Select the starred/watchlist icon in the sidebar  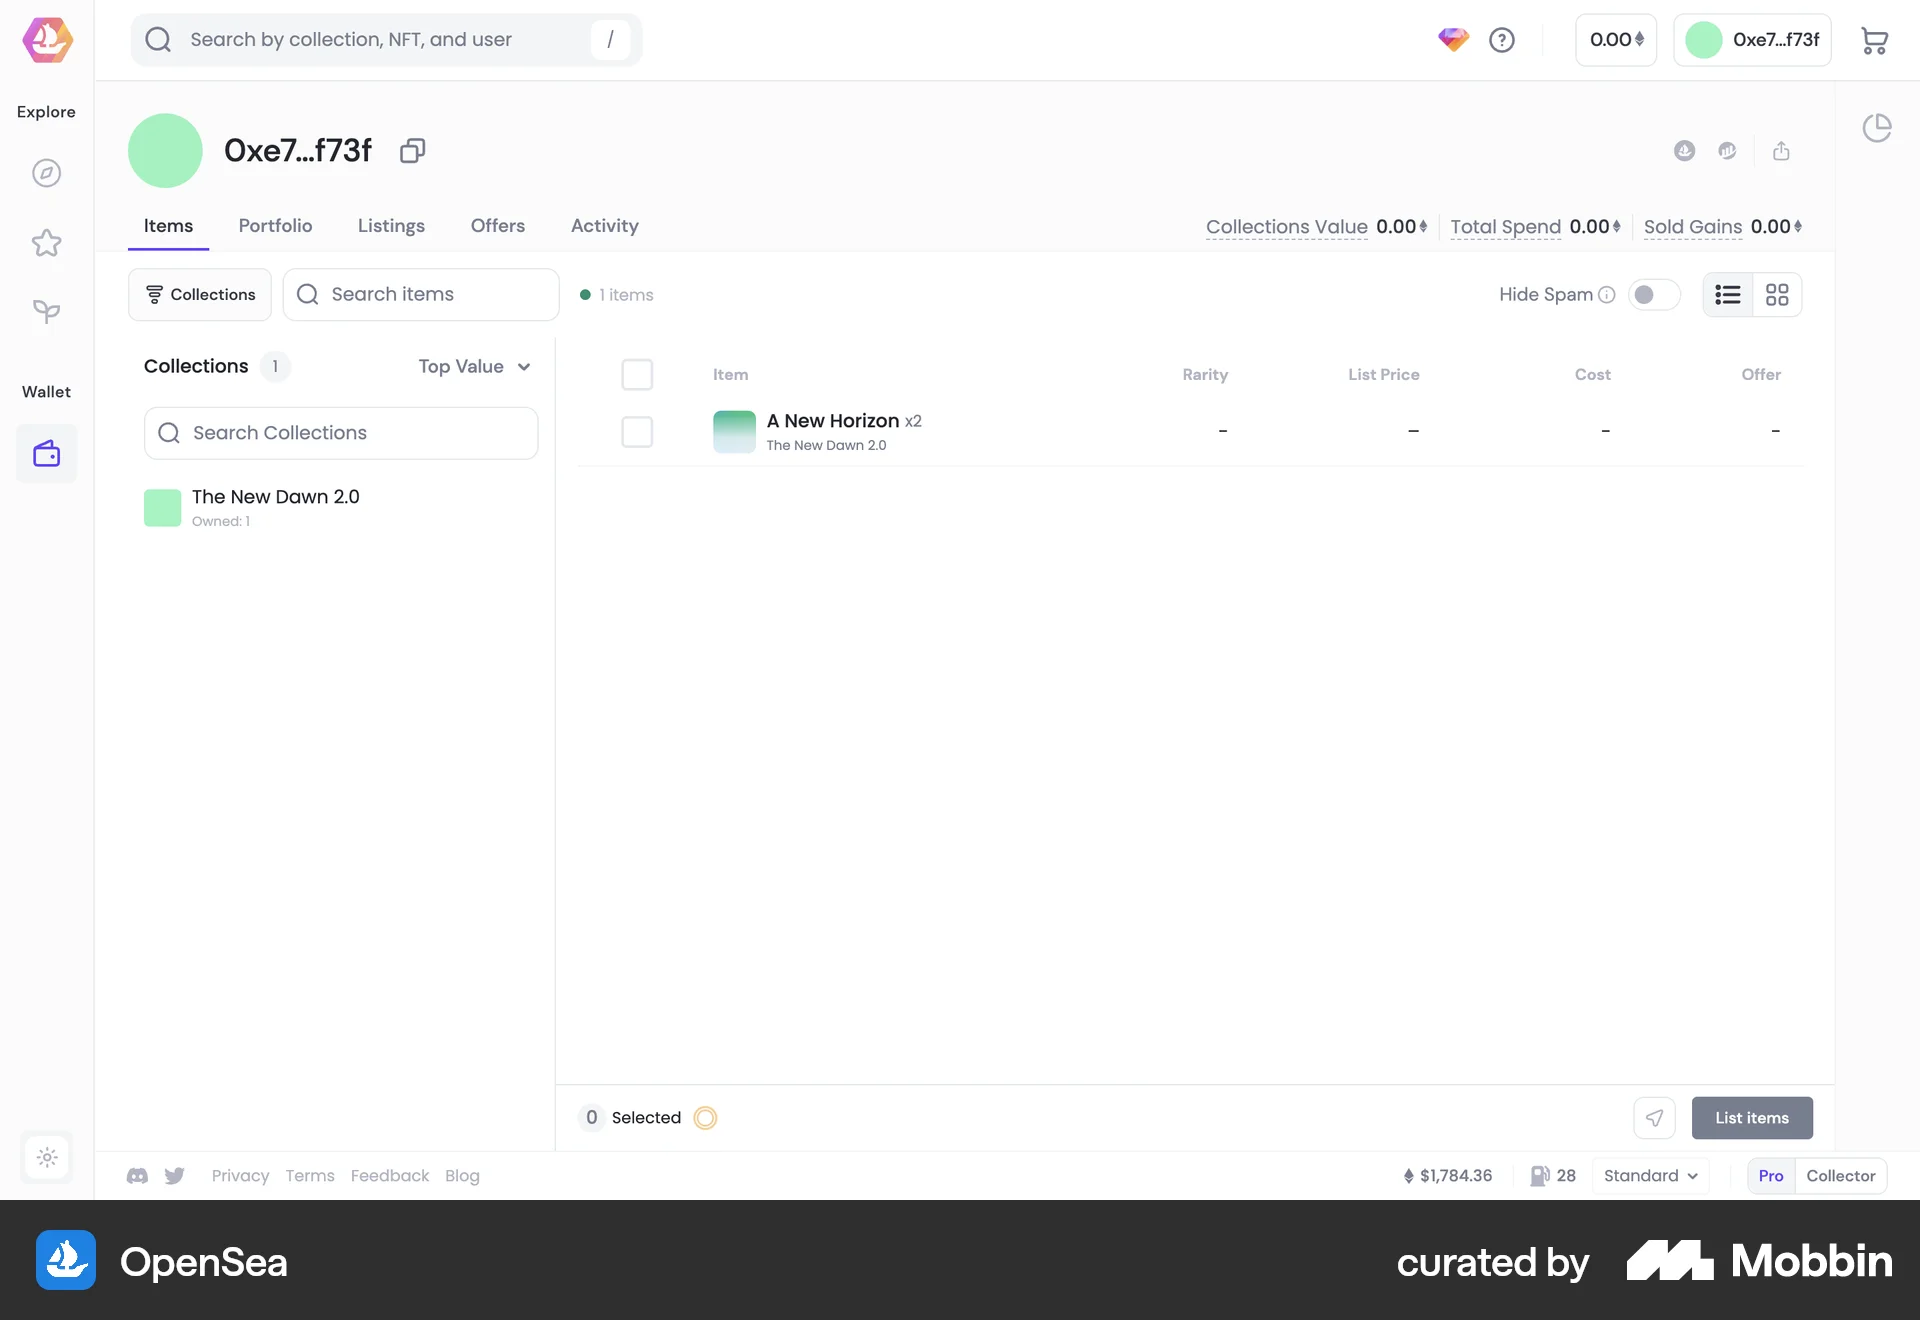point(46,243)
